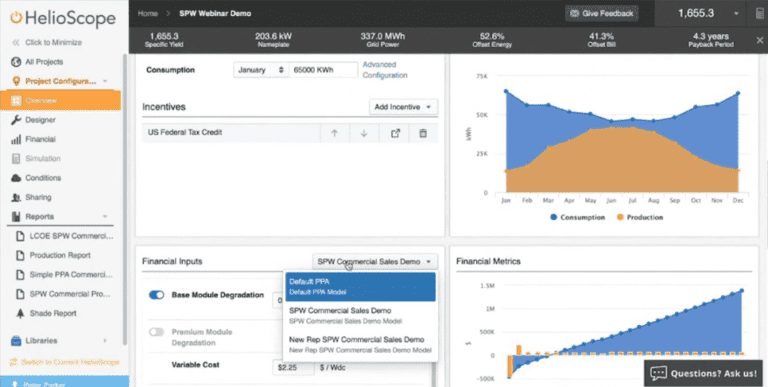
Task: Open the SPW Commercial Sales Demo model dropdown
Action: (x=375, y=262)
